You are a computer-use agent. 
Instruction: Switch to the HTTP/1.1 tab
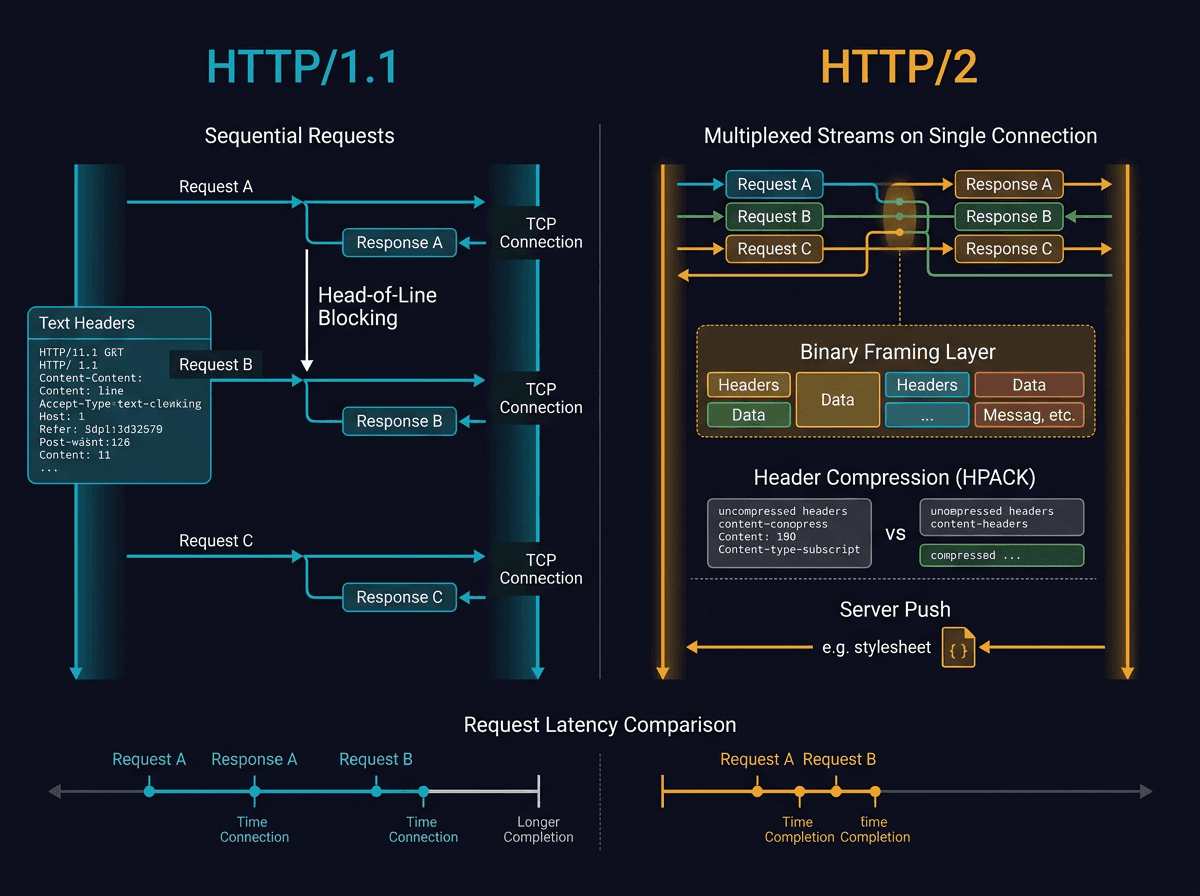pos(302,67)
